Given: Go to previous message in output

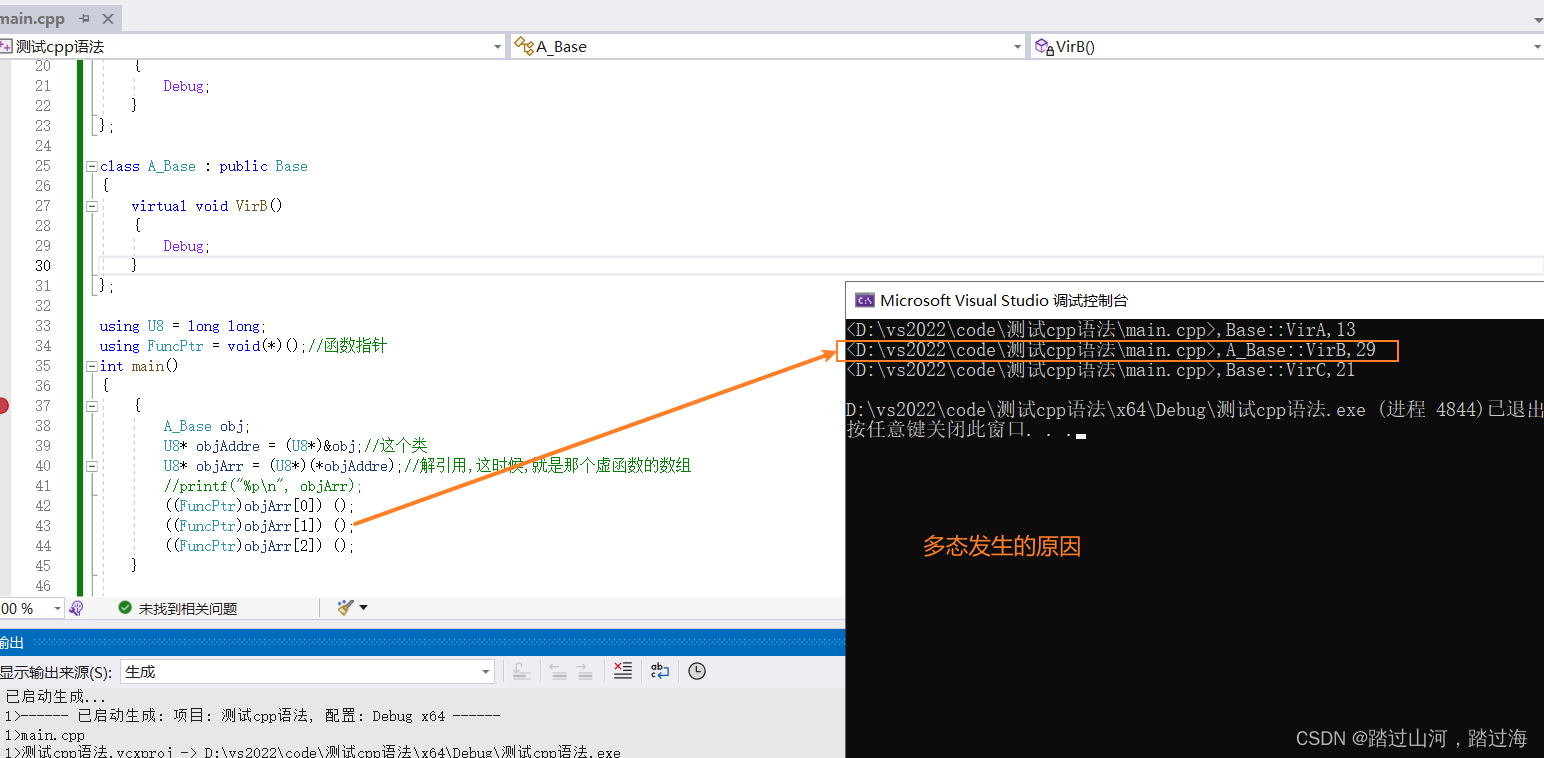Looking at the screenshot, I should point(559,671).
